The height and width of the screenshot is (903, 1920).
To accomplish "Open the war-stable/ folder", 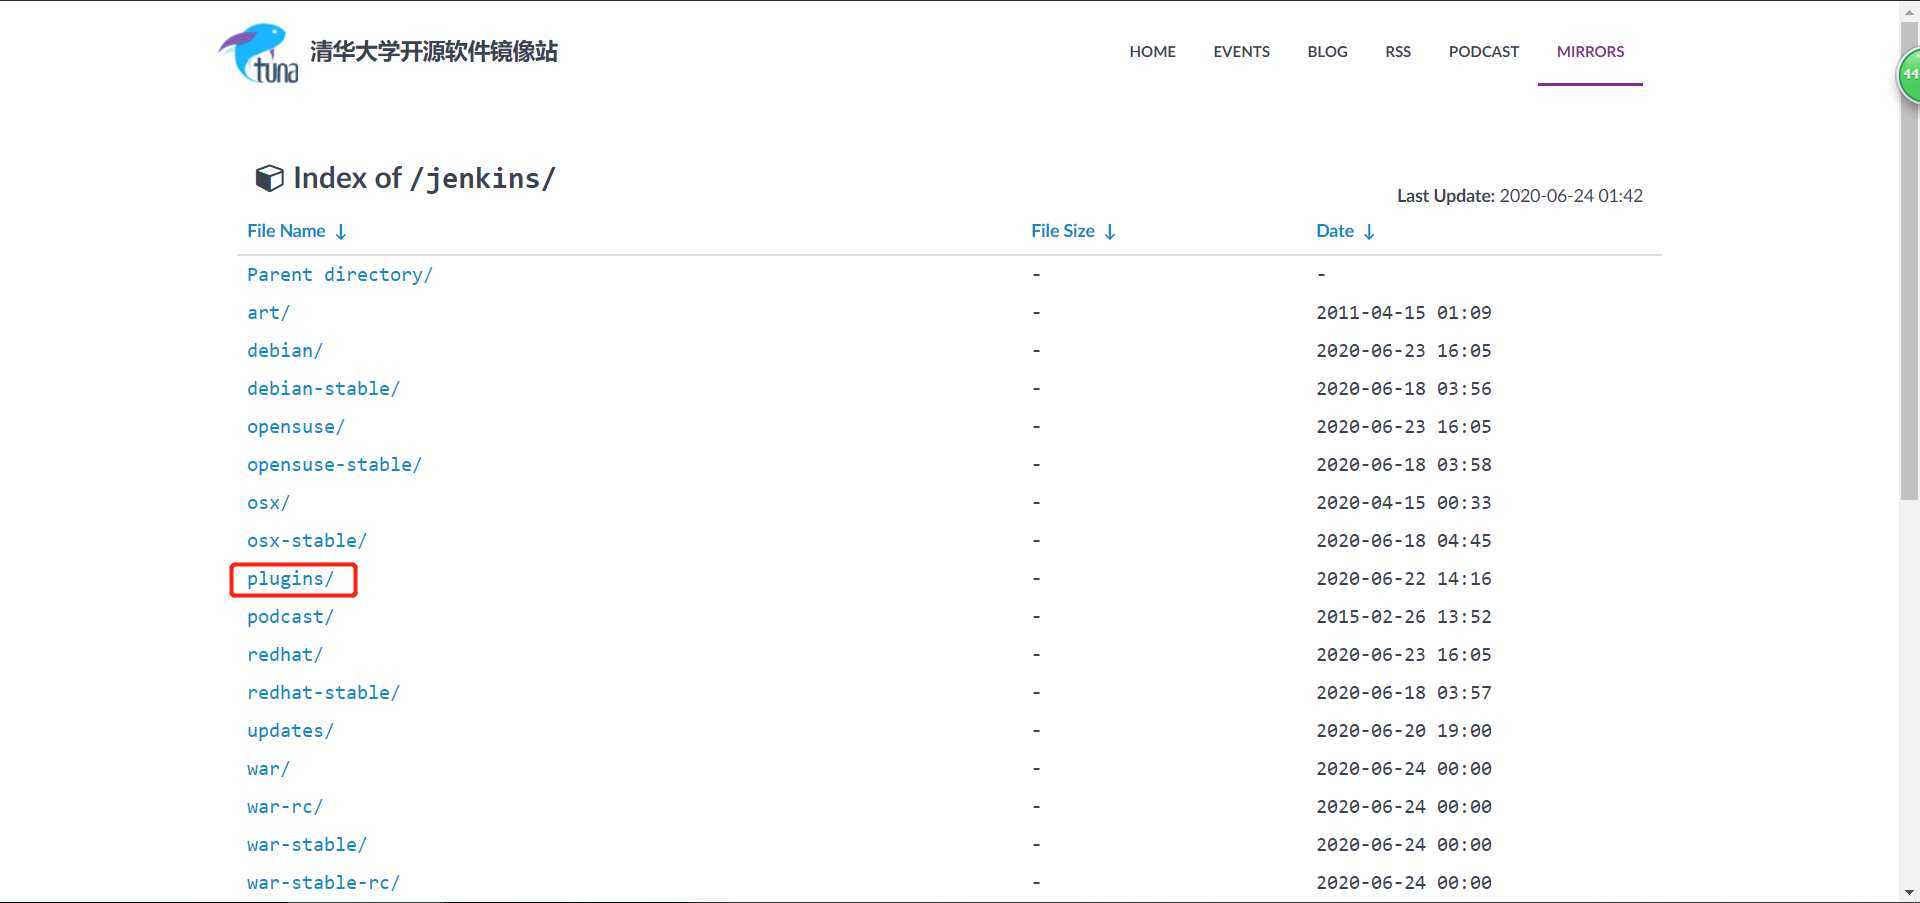I will (307, 845).
